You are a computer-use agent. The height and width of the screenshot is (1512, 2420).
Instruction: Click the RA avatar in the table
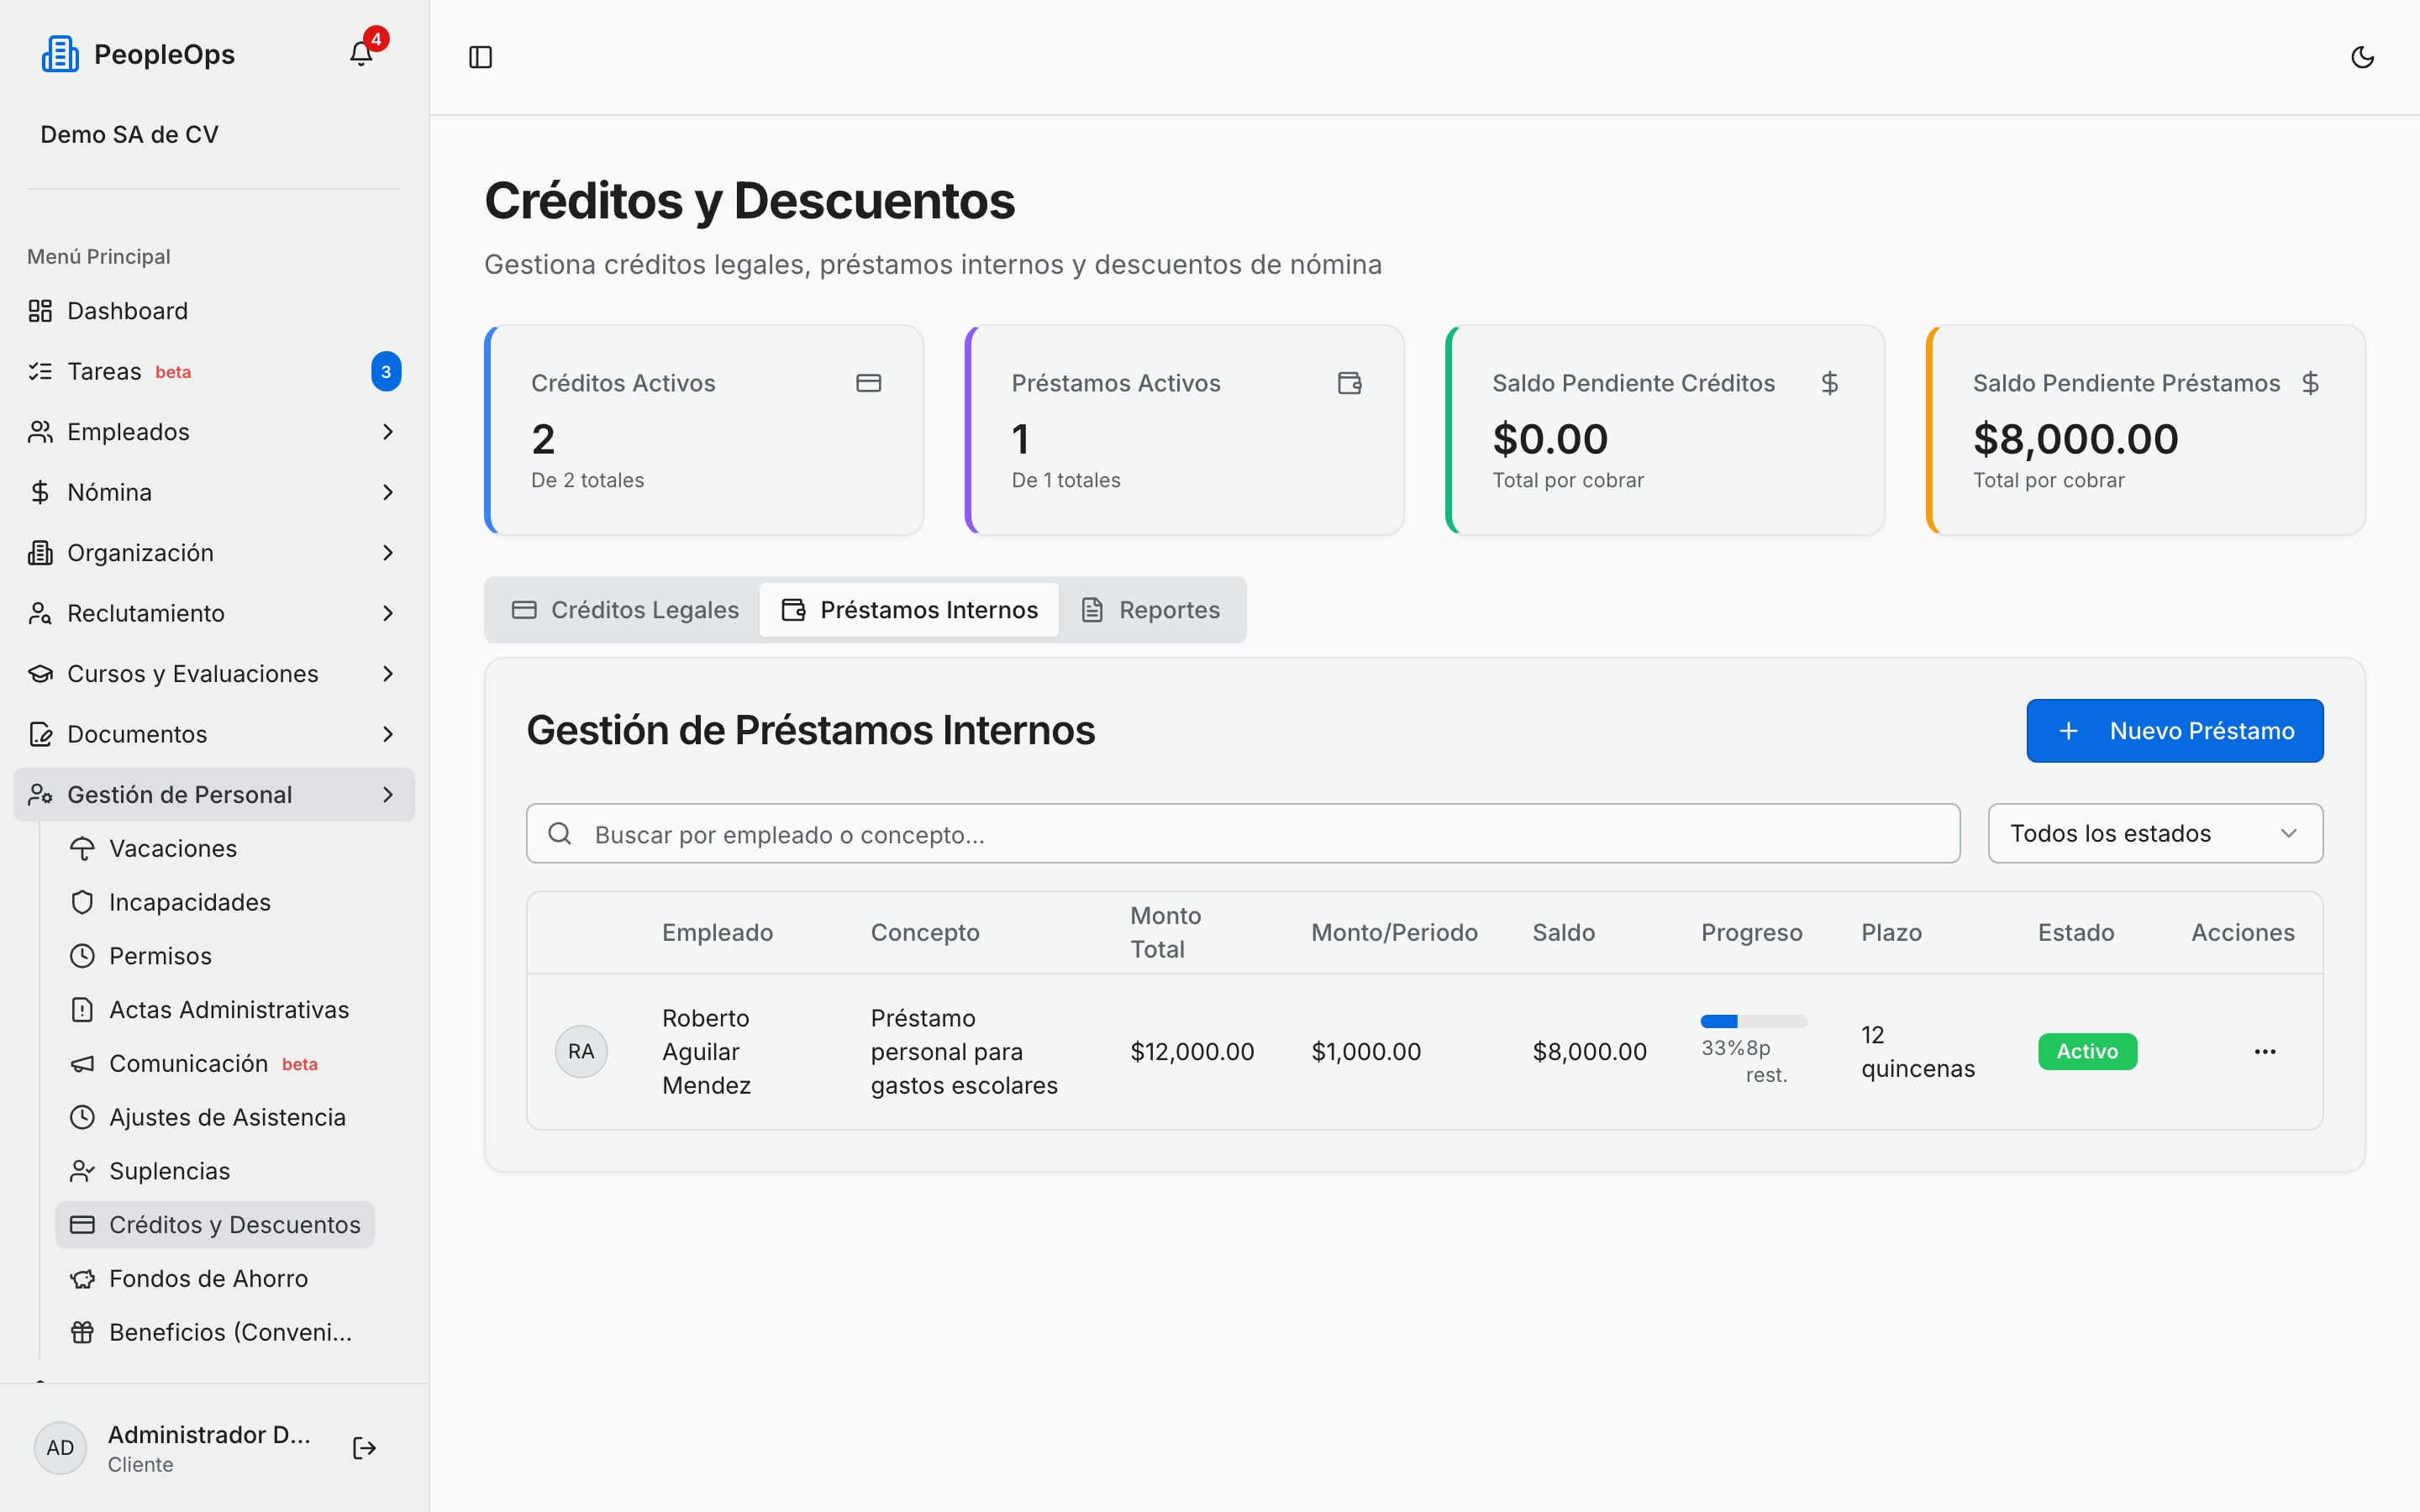click(x=581, y=1051)
